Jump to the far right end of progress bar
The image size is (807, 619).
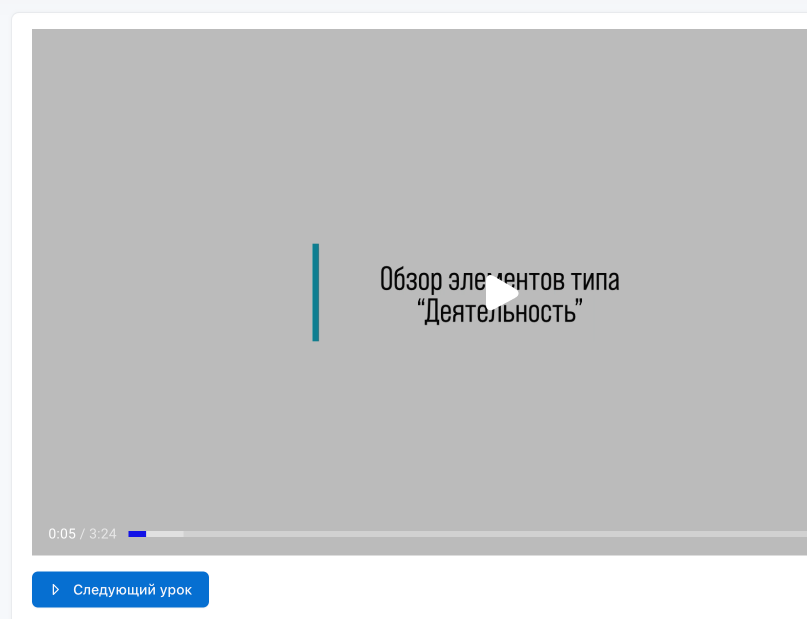point(803,534)
